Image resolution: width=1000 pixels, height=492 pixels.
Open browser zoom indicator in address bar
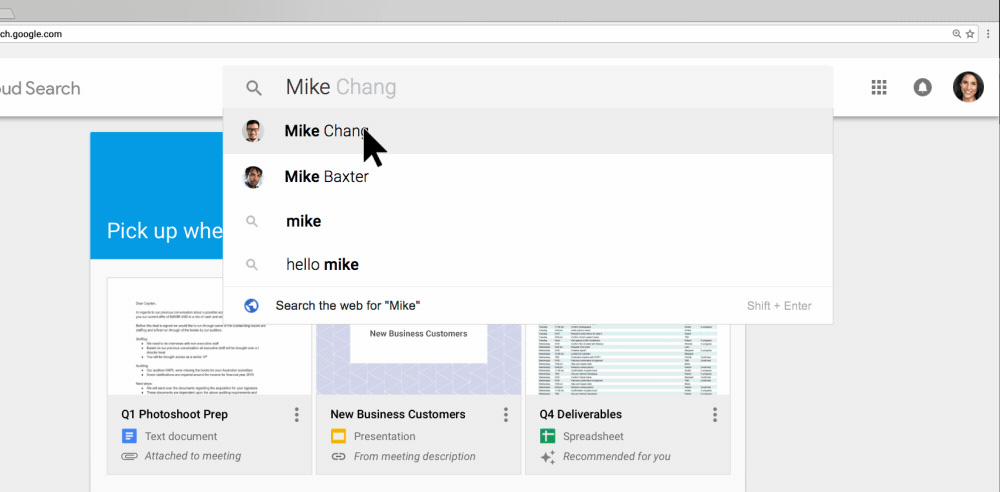coord(957,34)
